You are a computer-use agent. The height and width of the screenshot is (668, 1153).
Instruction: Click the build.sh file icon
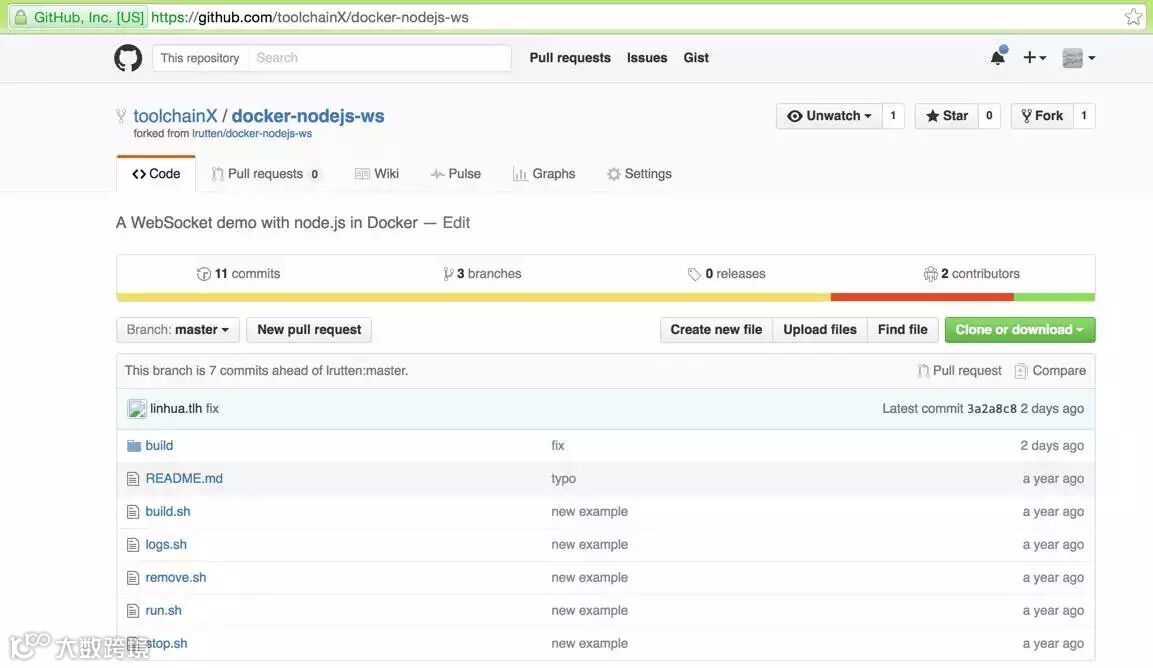coord(133,512)
